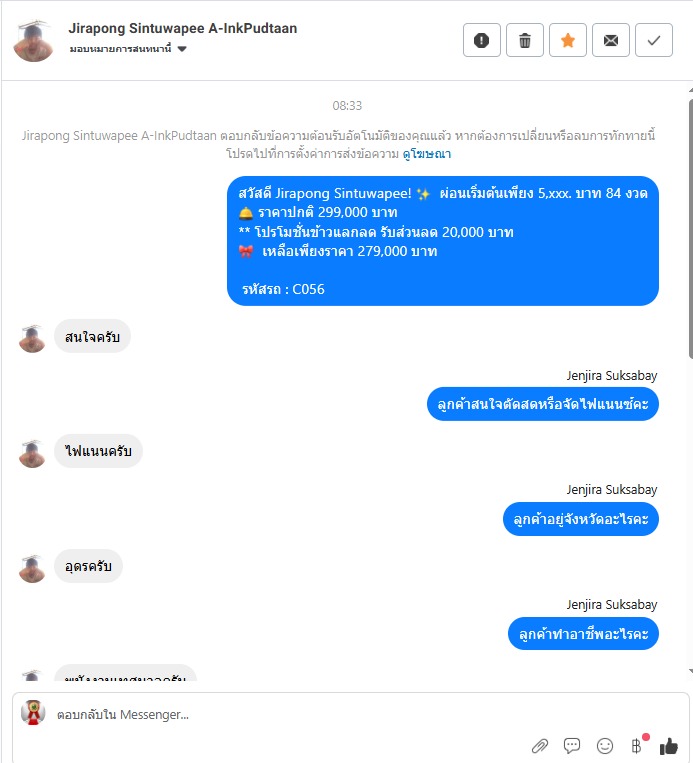Open the emoji picker smiley icon
This screenshot has width=693, height=763.
(605, 745)
